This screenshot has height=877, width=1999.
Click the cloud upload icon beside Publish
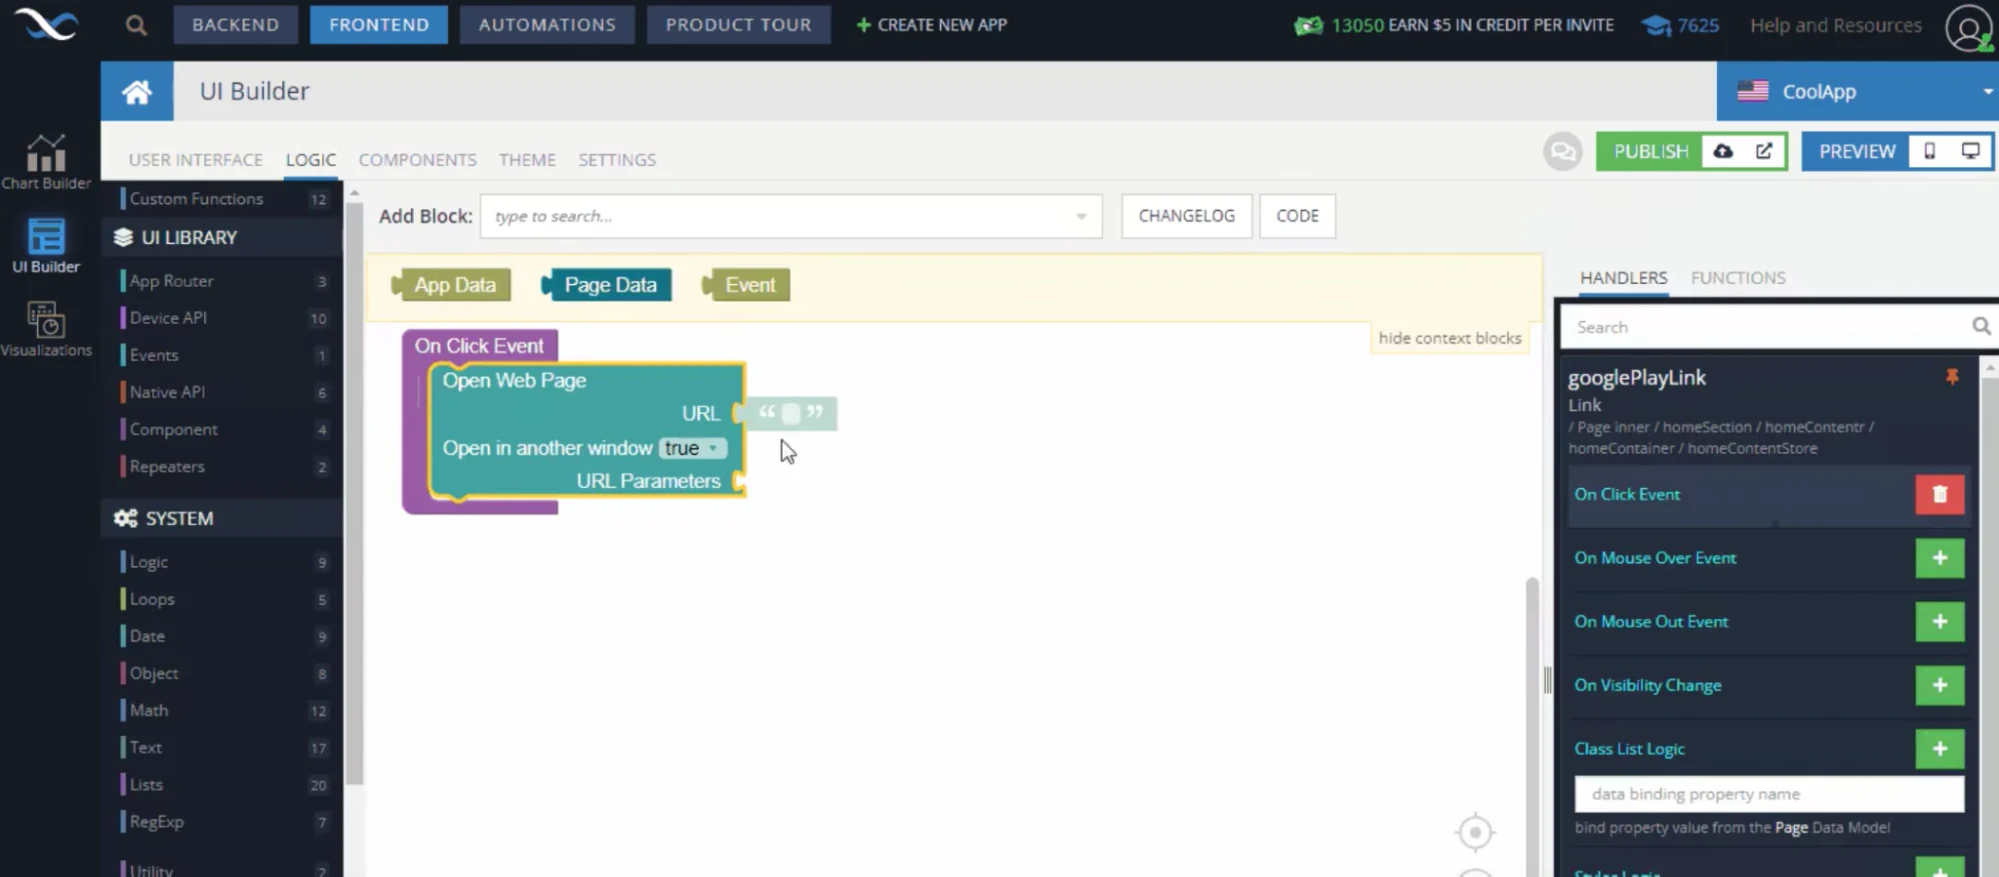pos(1723,152)
